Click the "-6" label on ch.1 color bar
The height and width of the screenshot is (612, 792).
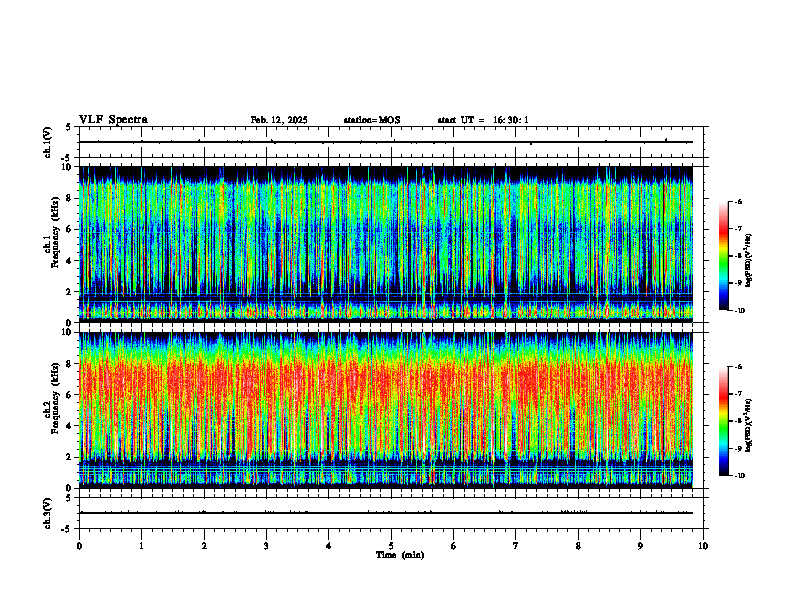[x=738, y=201]
